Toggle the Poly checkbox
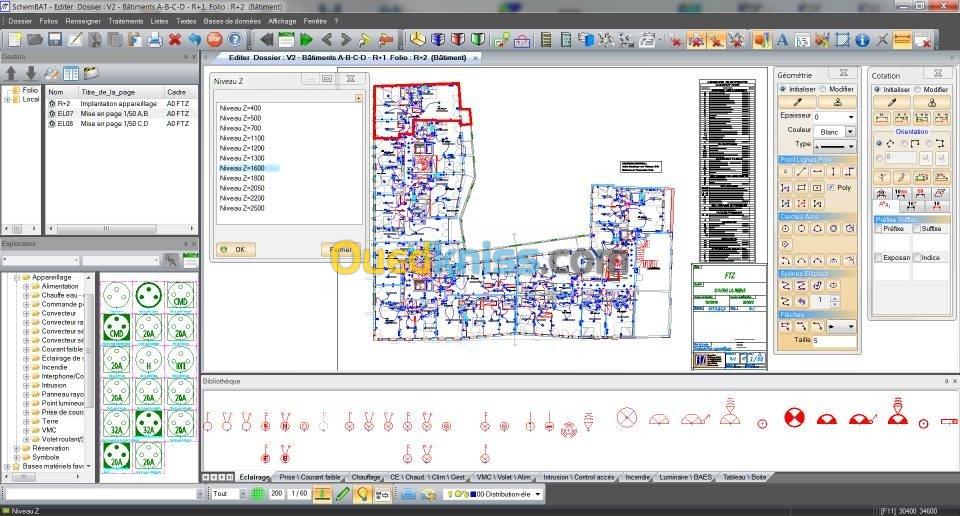This screenshot has width=960, height=516. coord(831,187)
